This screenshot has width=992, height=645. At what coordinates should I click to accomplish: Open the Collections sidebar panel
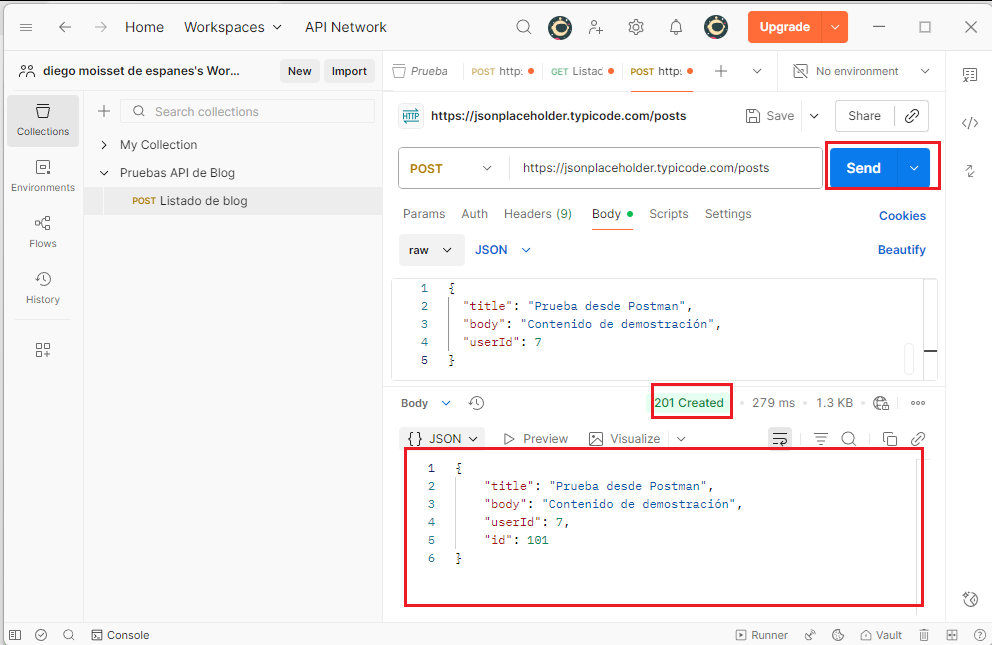43,120
